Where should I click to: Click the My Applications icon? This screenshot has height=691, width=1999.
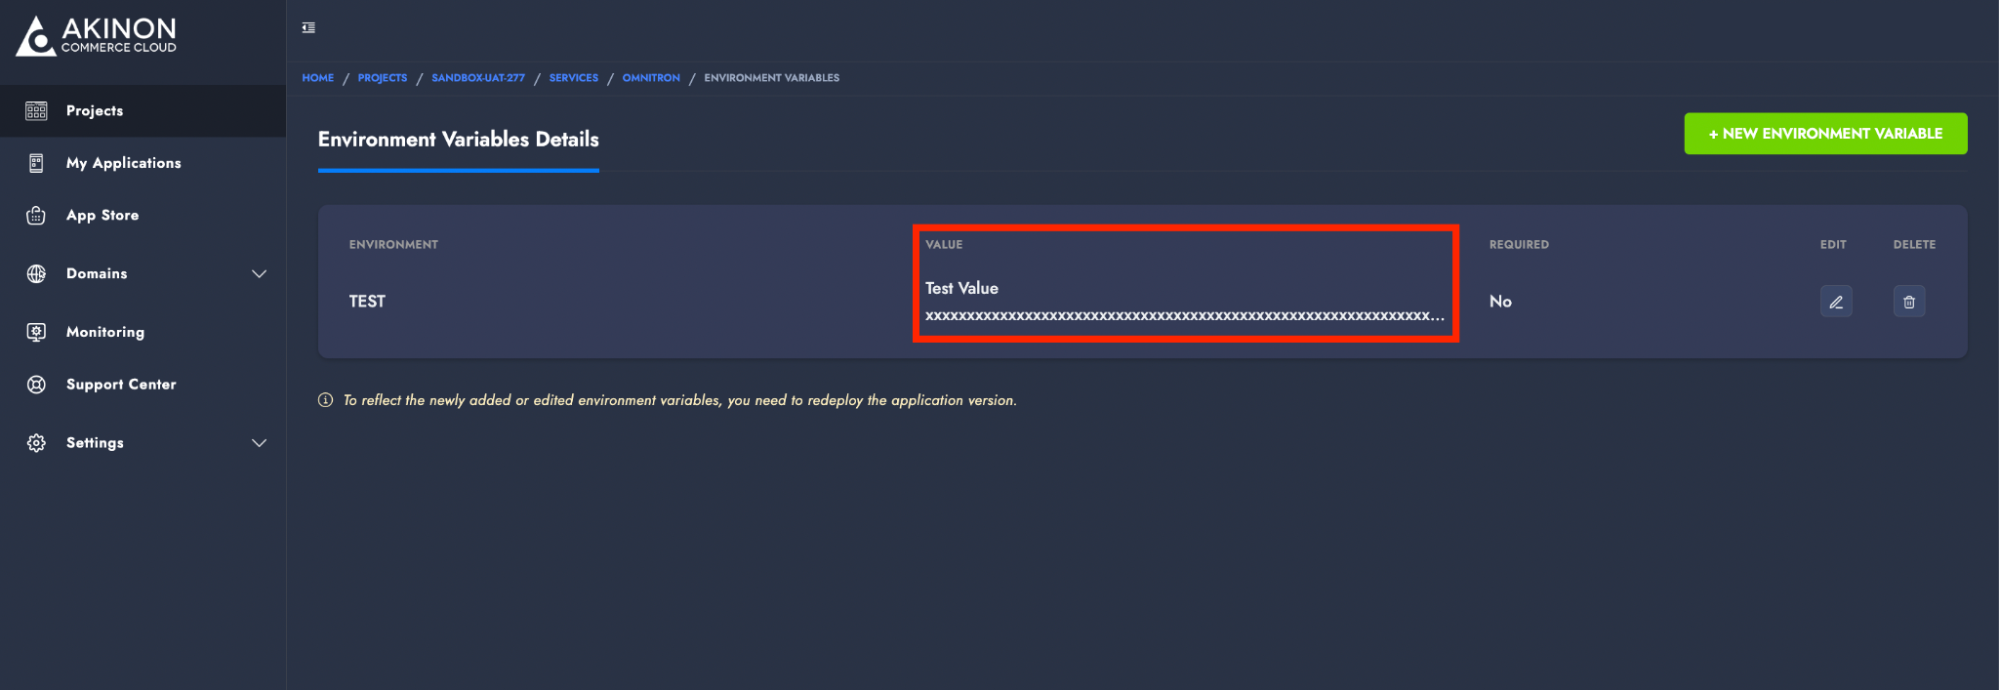36,163
